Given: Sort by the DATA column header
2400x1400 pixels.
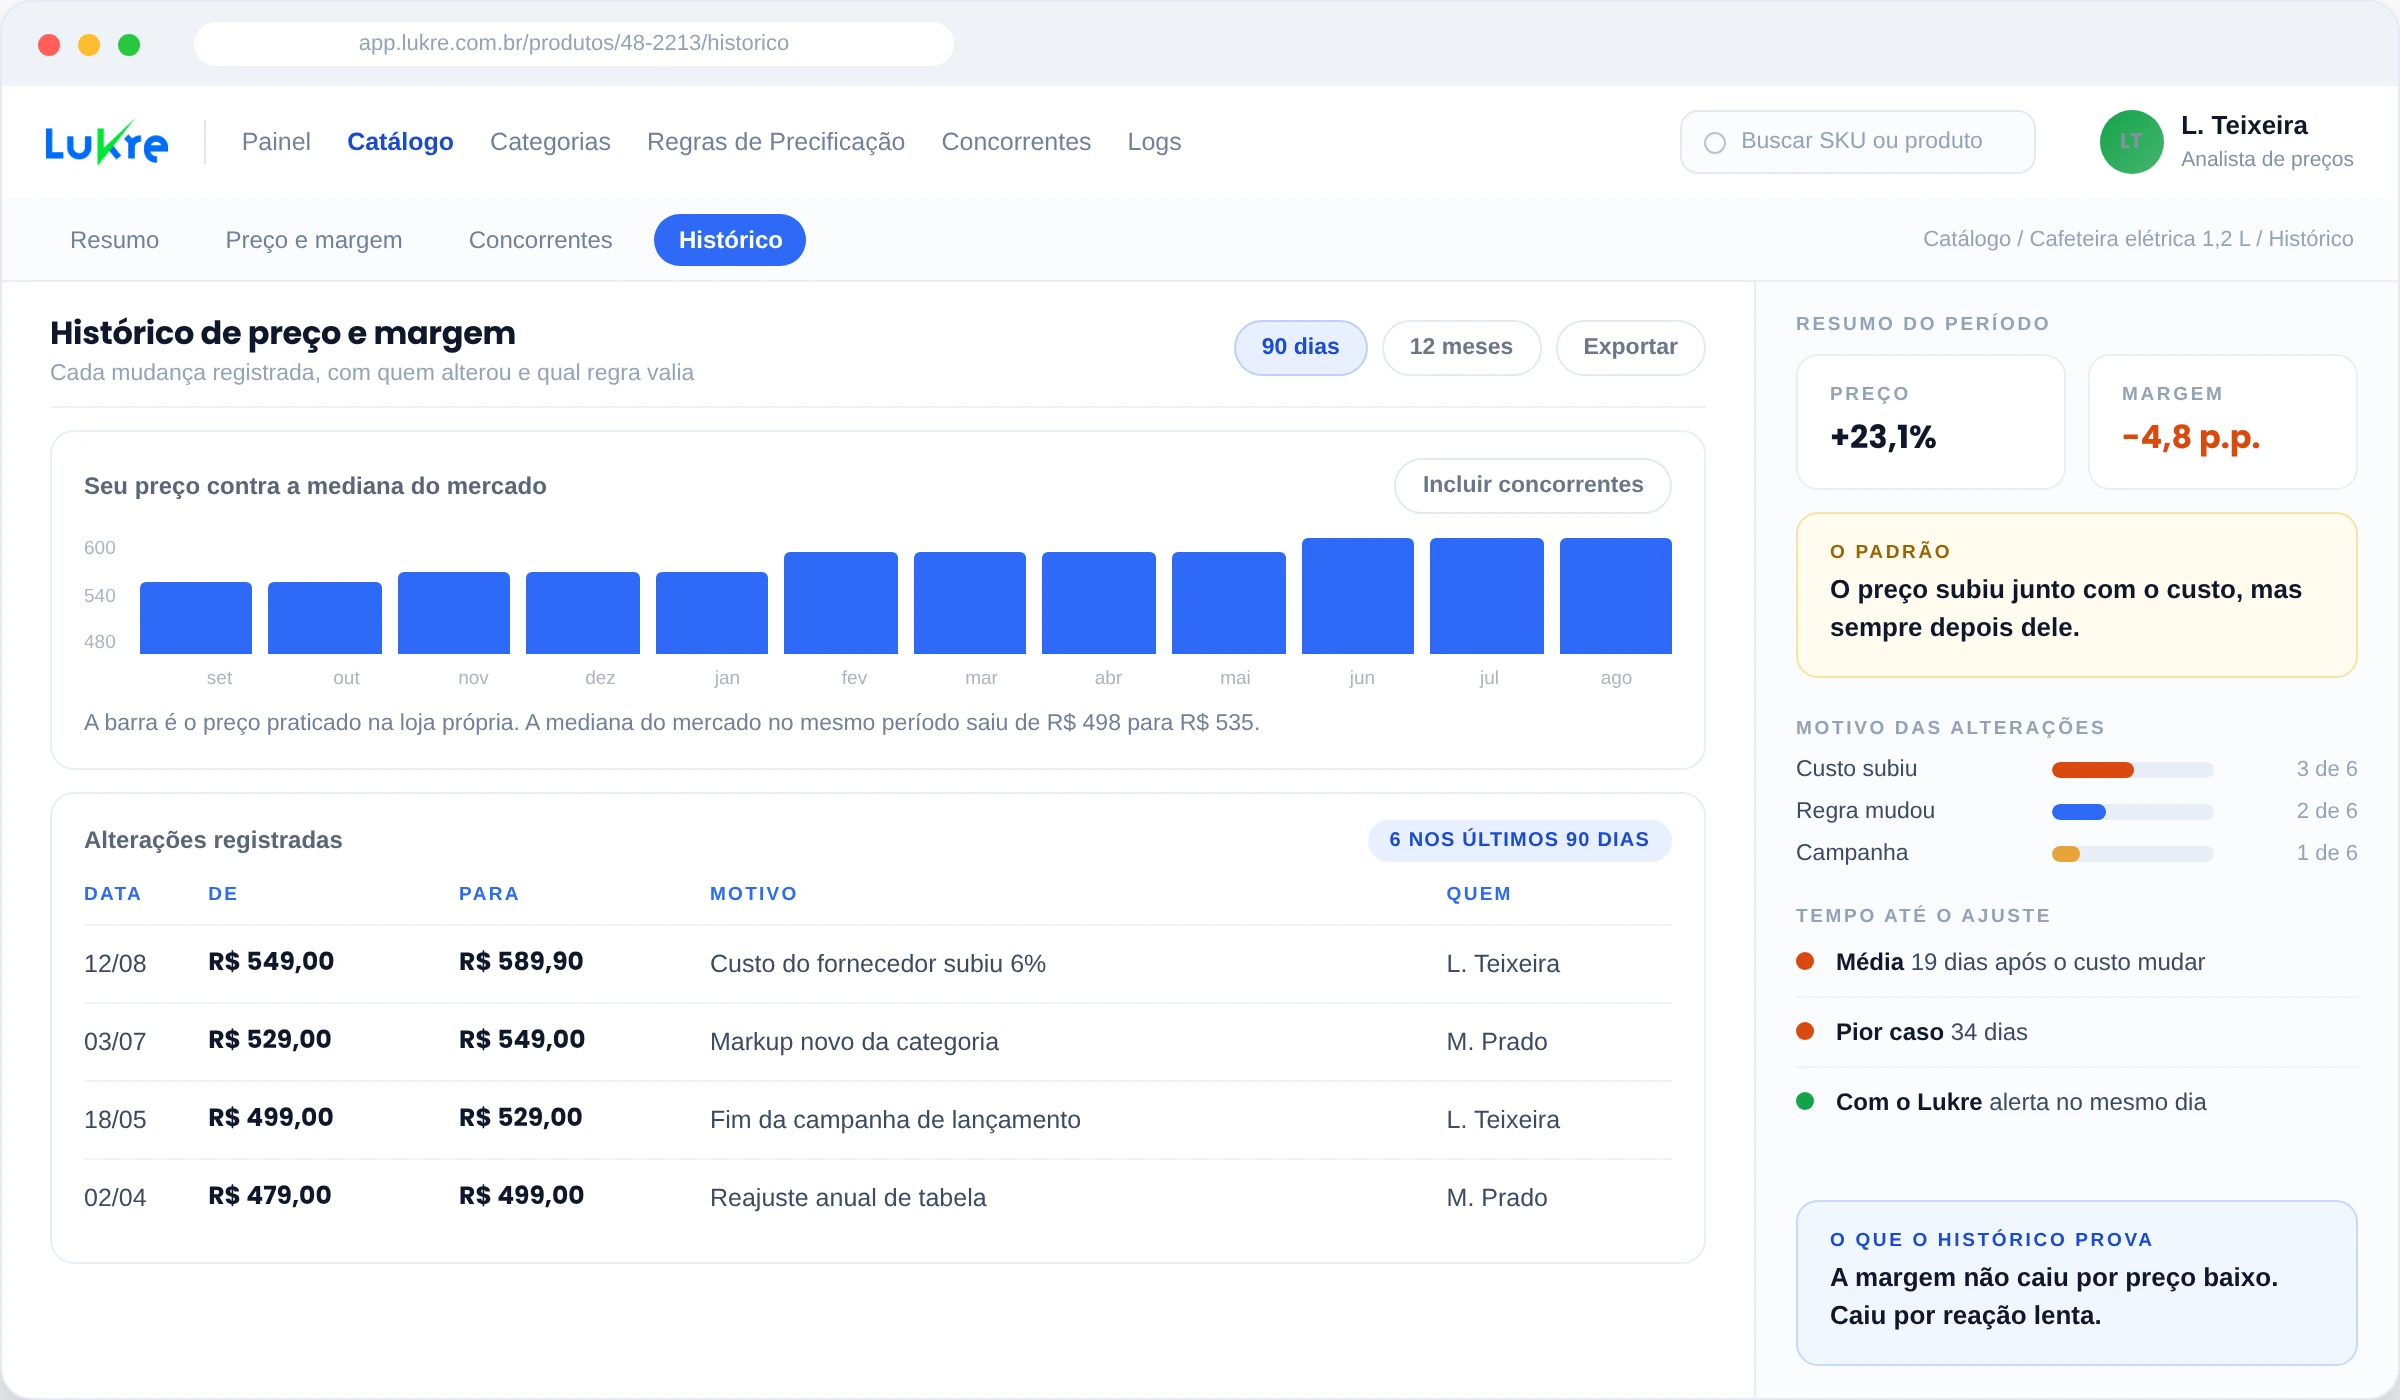Looking at the screenshot, I should point(112,894).
